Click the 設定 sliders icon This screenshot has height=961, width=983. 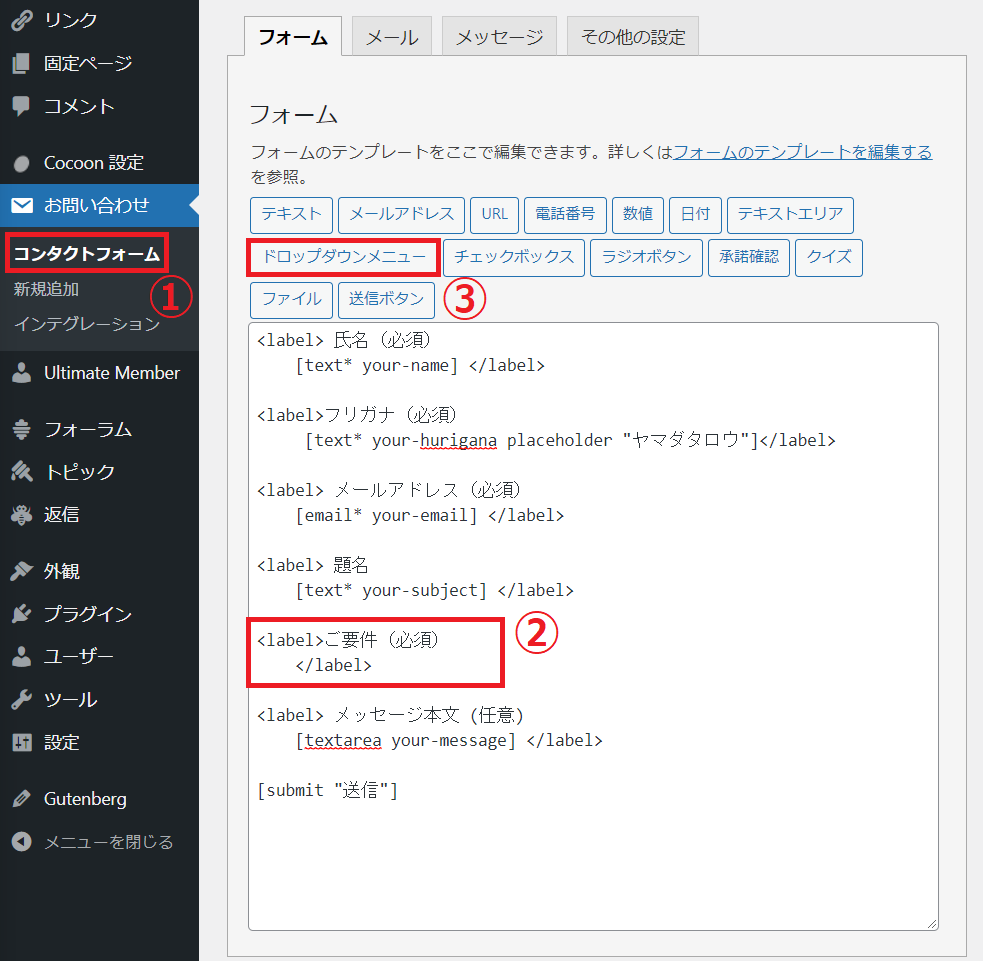21,742
